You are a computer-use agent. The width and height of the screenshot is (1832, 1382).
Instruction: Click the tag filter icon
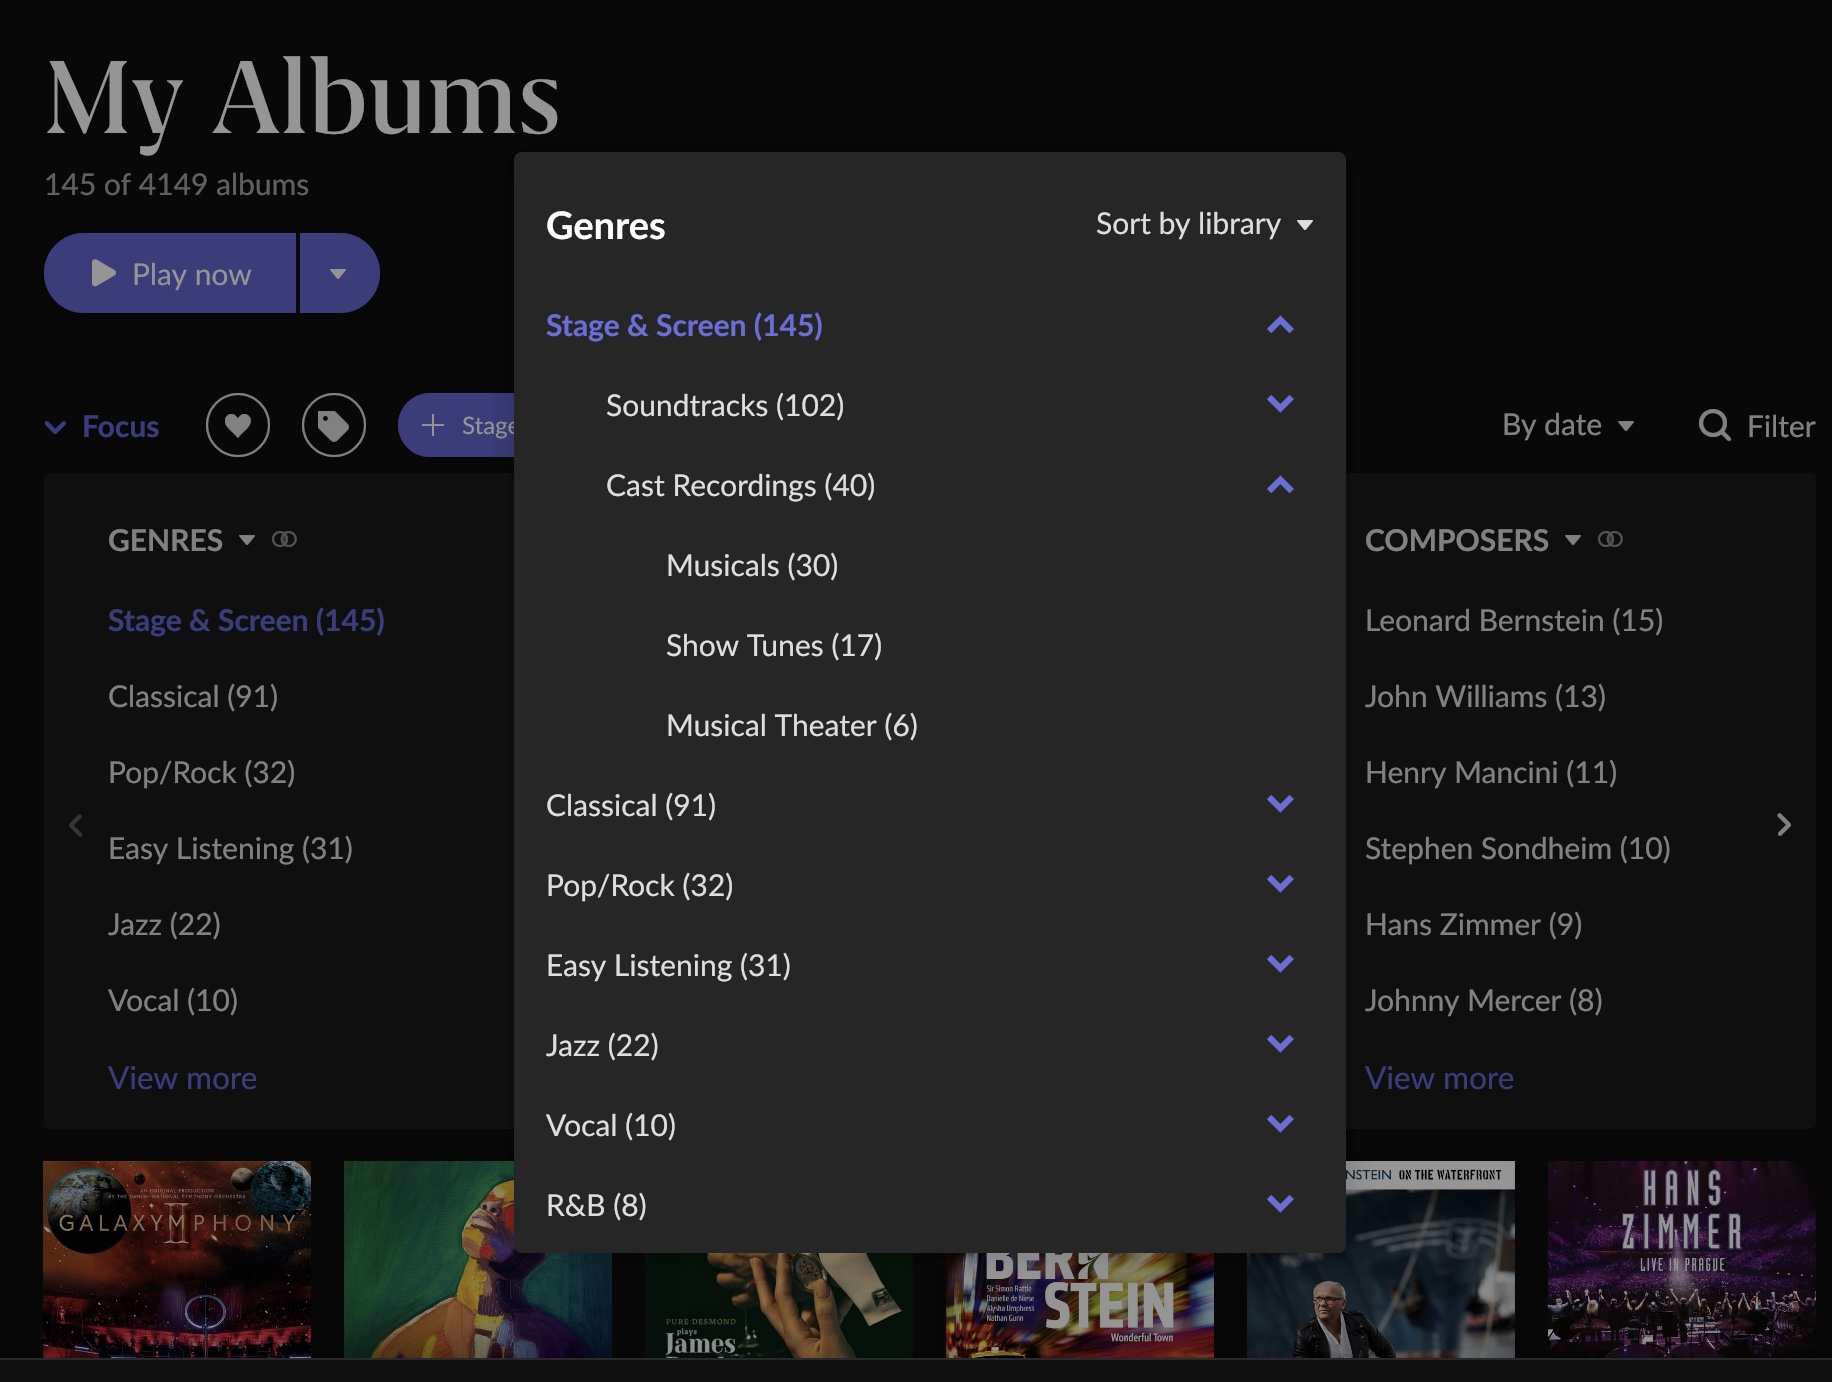(x=334, y=426)
